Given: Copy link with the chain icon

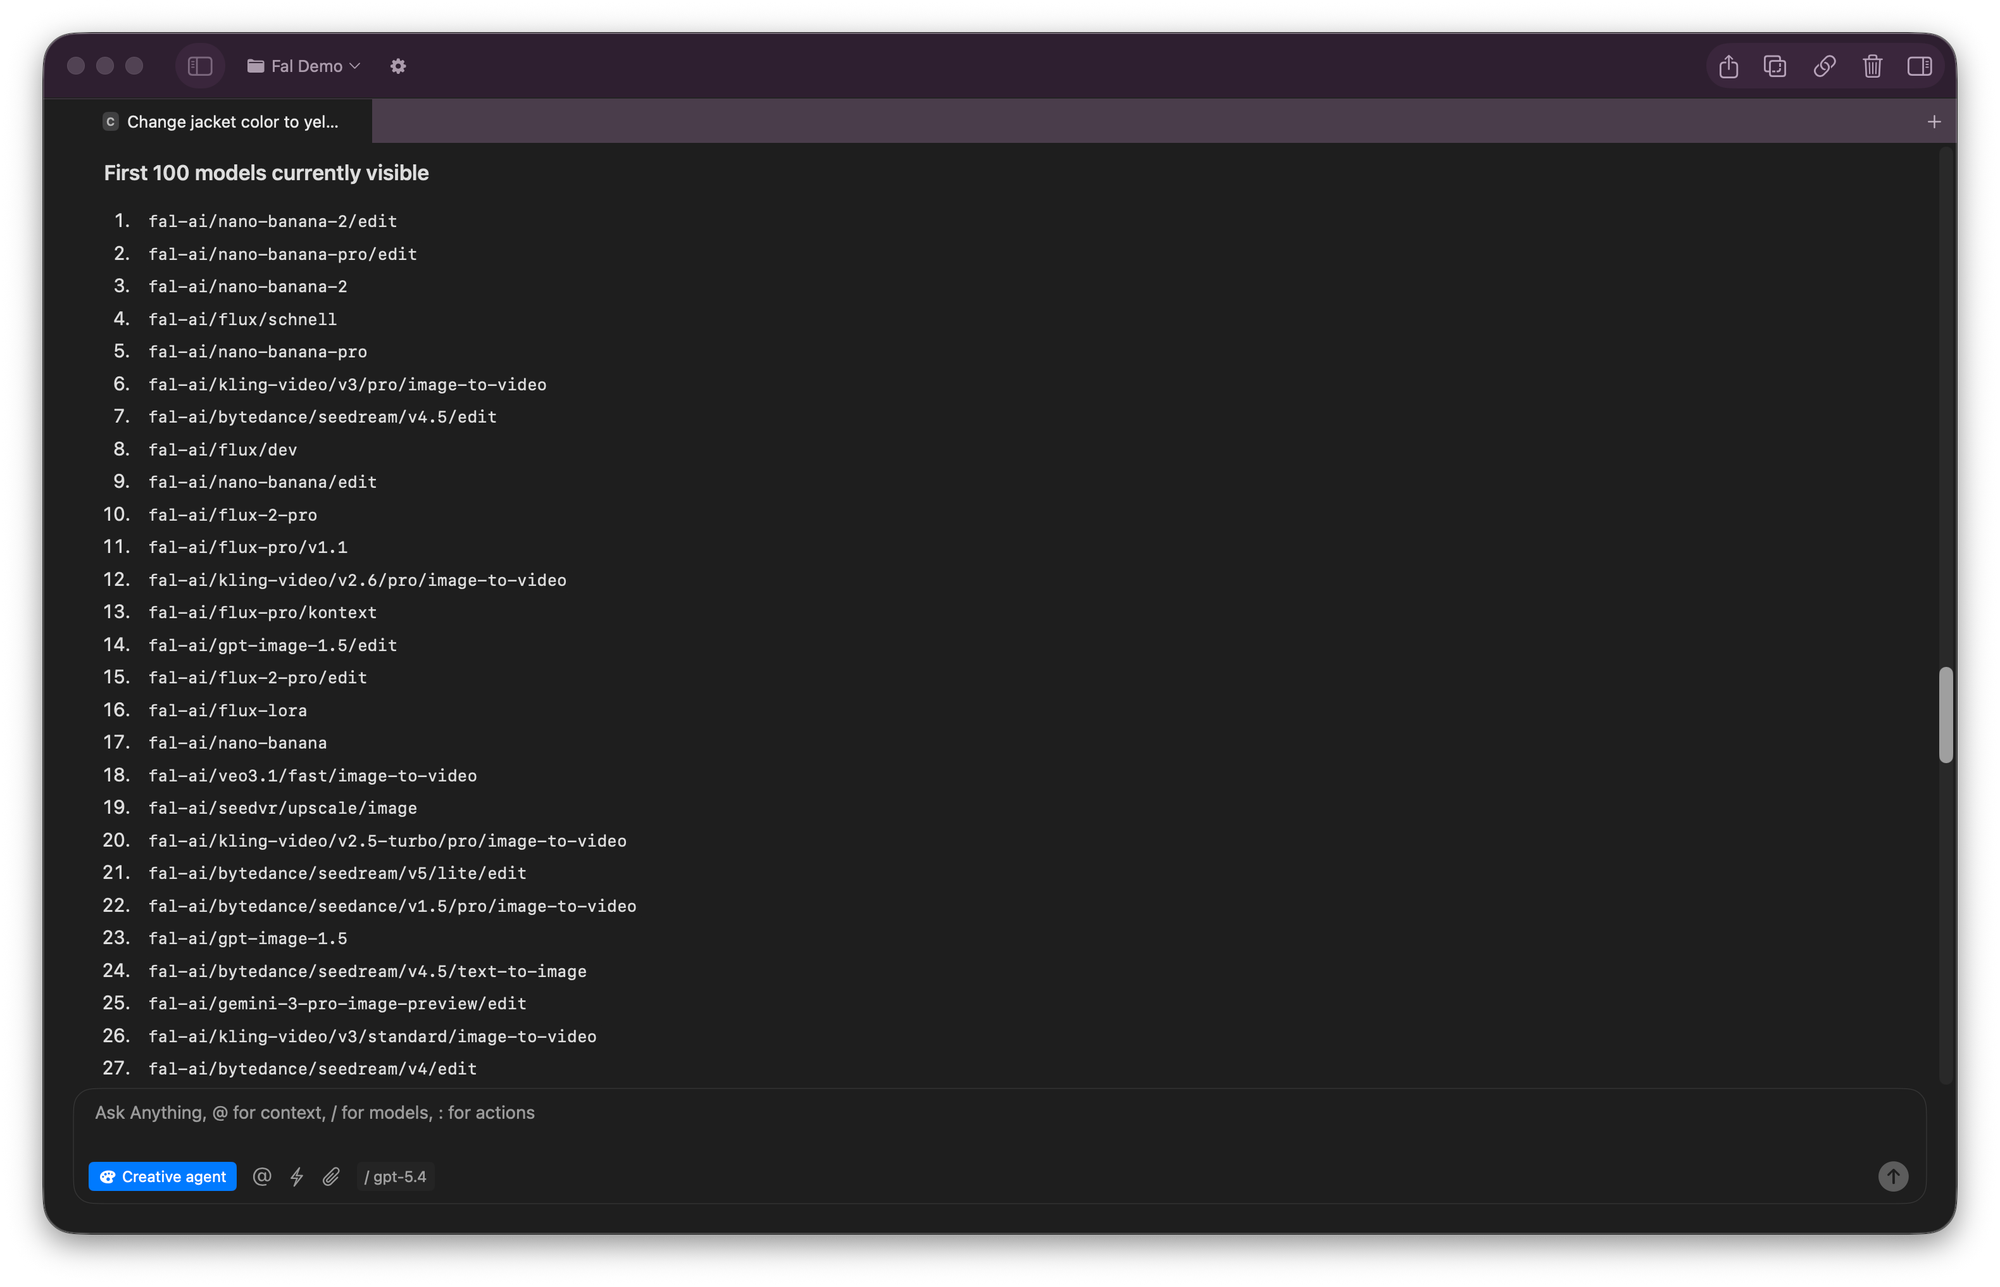Looking at the screenshot, I should click(x=1824, y=66).
